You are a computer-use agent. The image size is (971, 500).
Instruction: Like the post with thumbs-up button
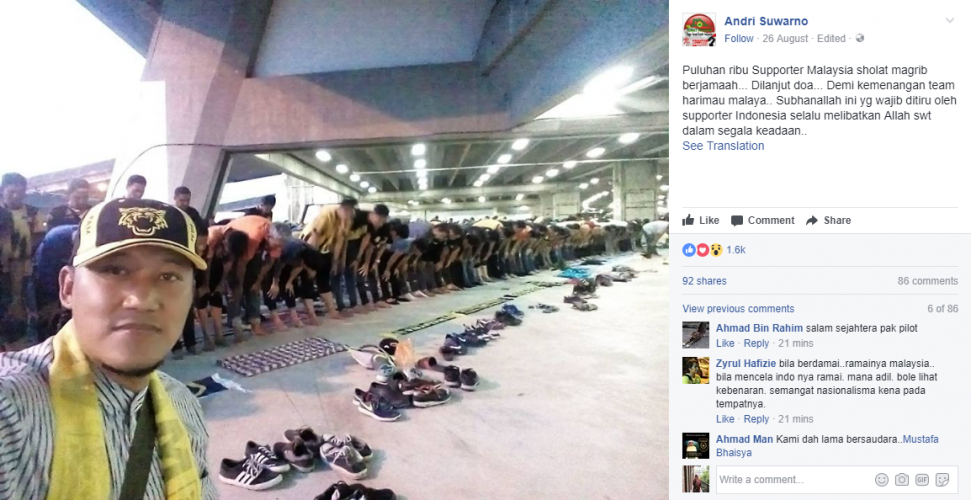[701, 220]
